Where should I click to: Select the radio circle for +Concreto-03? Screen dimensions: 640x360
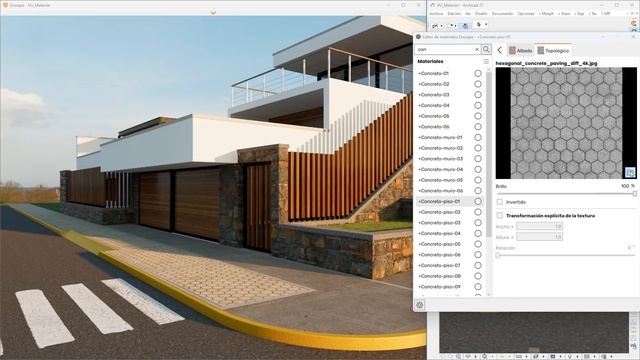[478, 95]
